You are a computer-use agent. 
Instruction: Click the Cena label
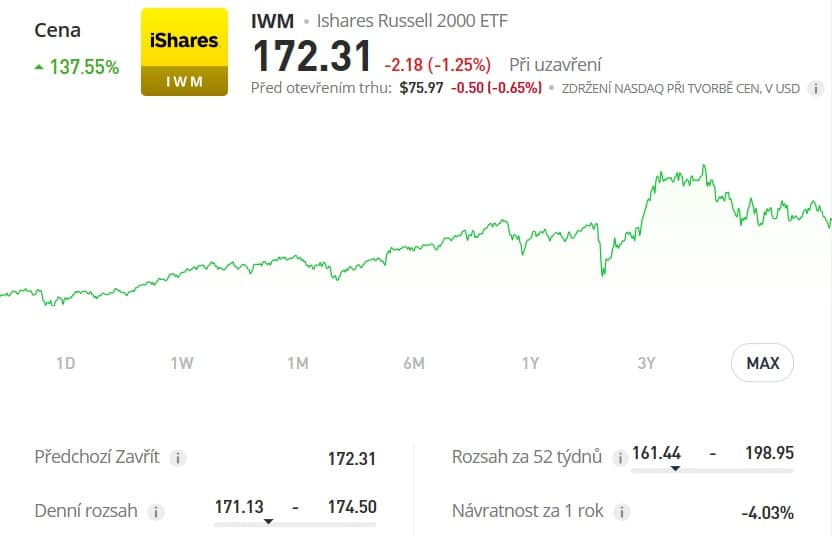click(x=57, y=30)
